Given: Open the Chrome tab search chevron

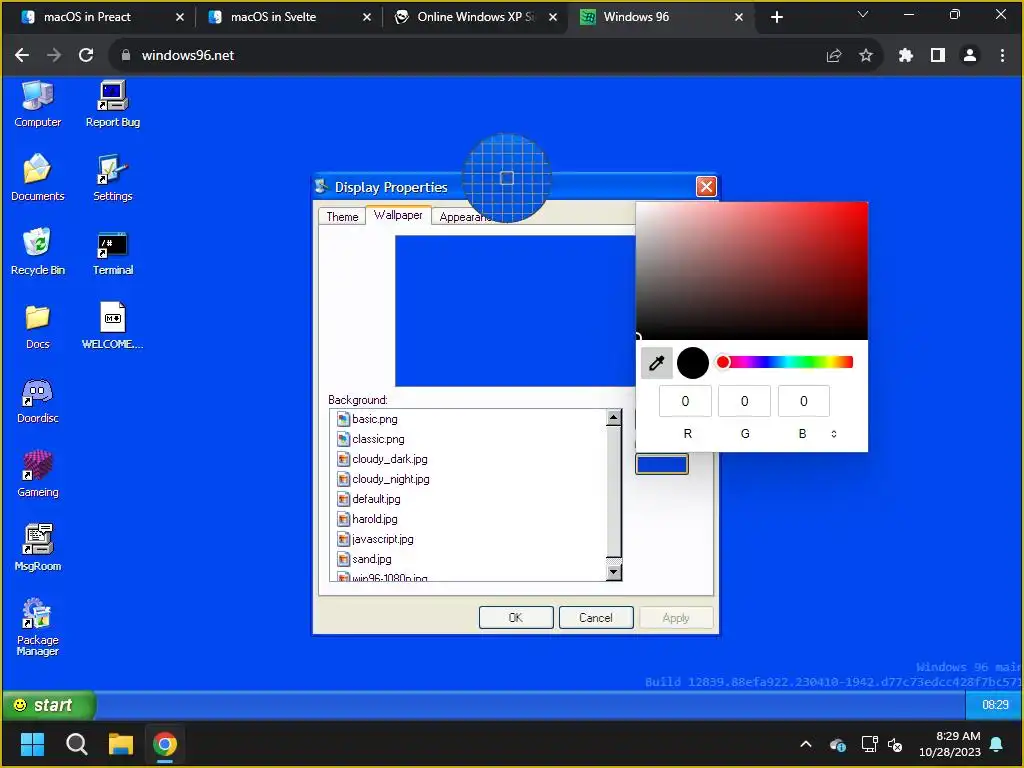Looking at the screenshot, I should pos(863,14).
